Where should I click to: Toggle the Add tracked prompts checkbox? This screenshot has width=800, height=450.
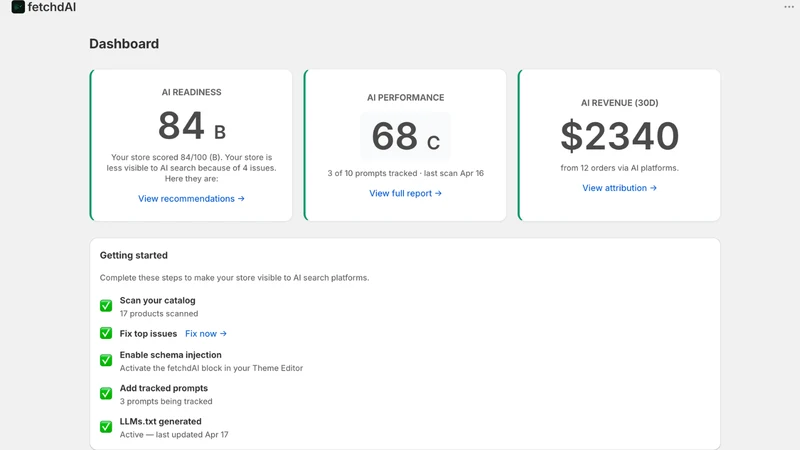[106, 393]
